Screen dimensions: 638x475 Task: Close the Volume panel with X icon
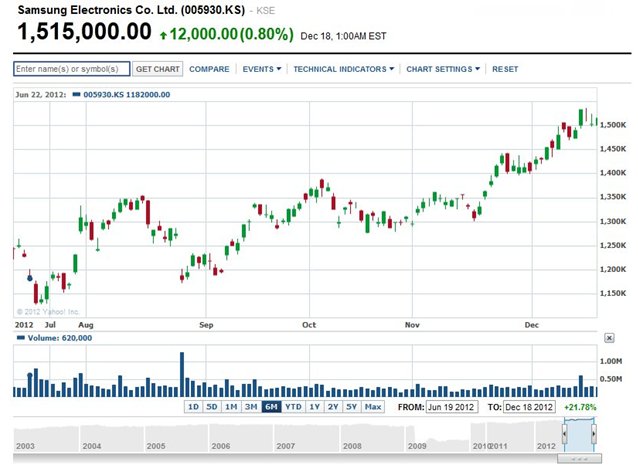(x=609, y=338)
